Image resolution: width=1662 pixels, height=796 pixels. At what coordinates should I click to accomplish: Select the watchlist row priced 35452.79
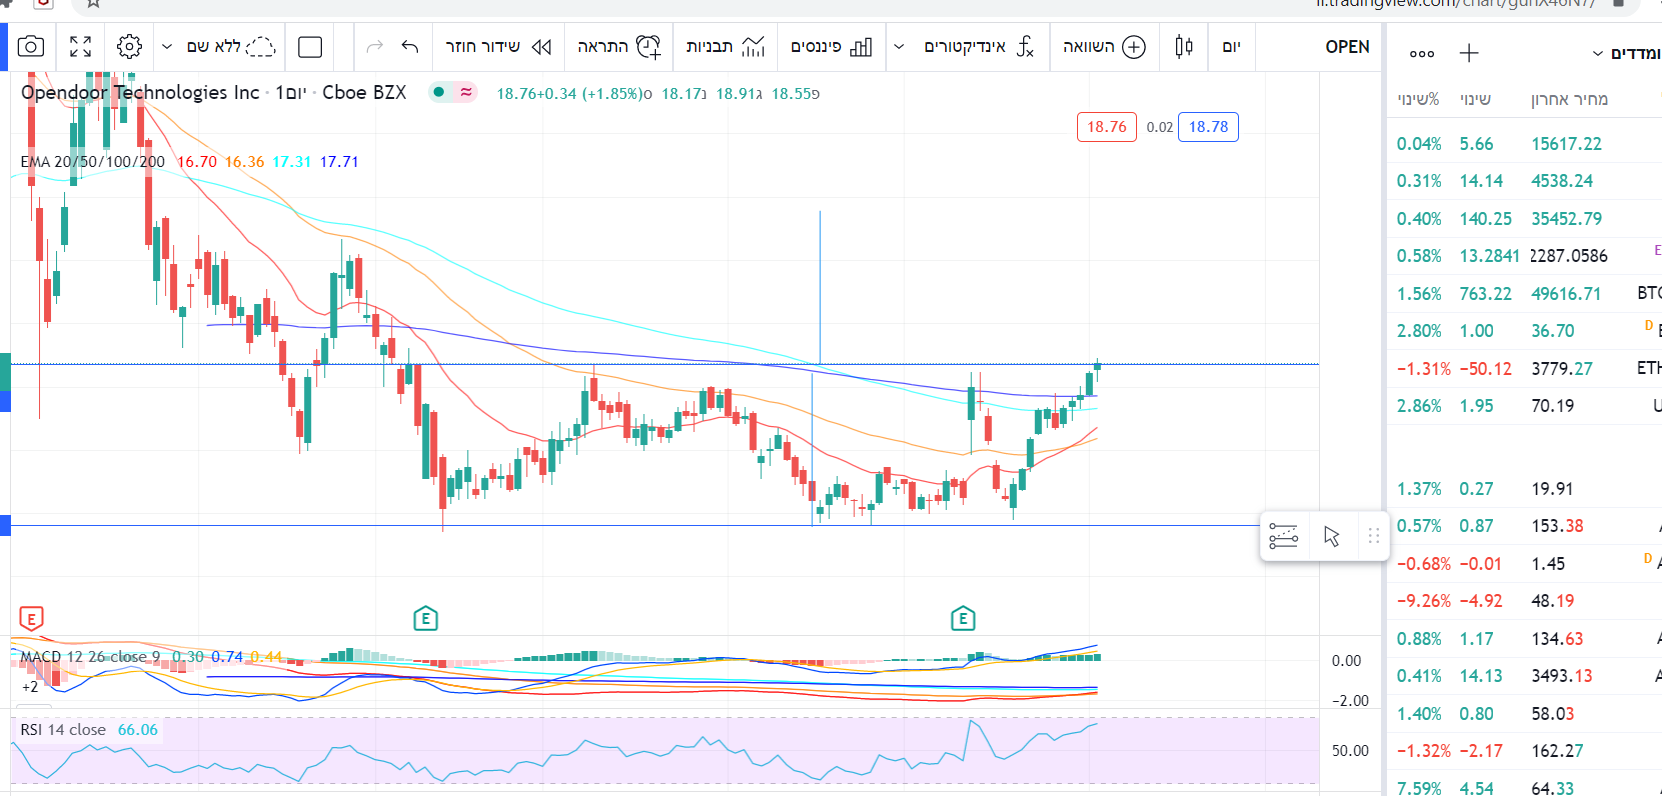pos(1525,219)
